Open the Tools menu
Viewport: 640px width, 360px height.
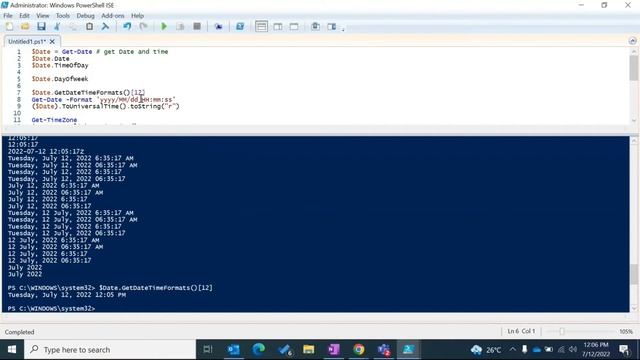pos(62,16)
